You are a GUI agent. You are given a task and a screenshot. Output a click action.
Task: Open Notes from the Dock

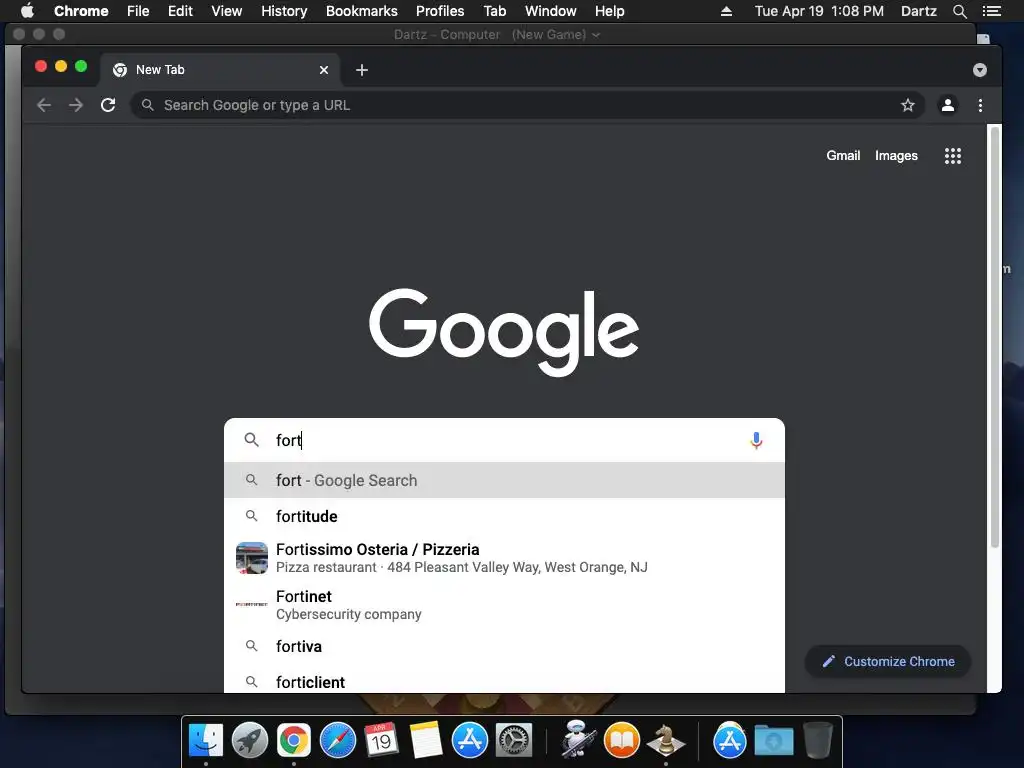coord(426,741)
